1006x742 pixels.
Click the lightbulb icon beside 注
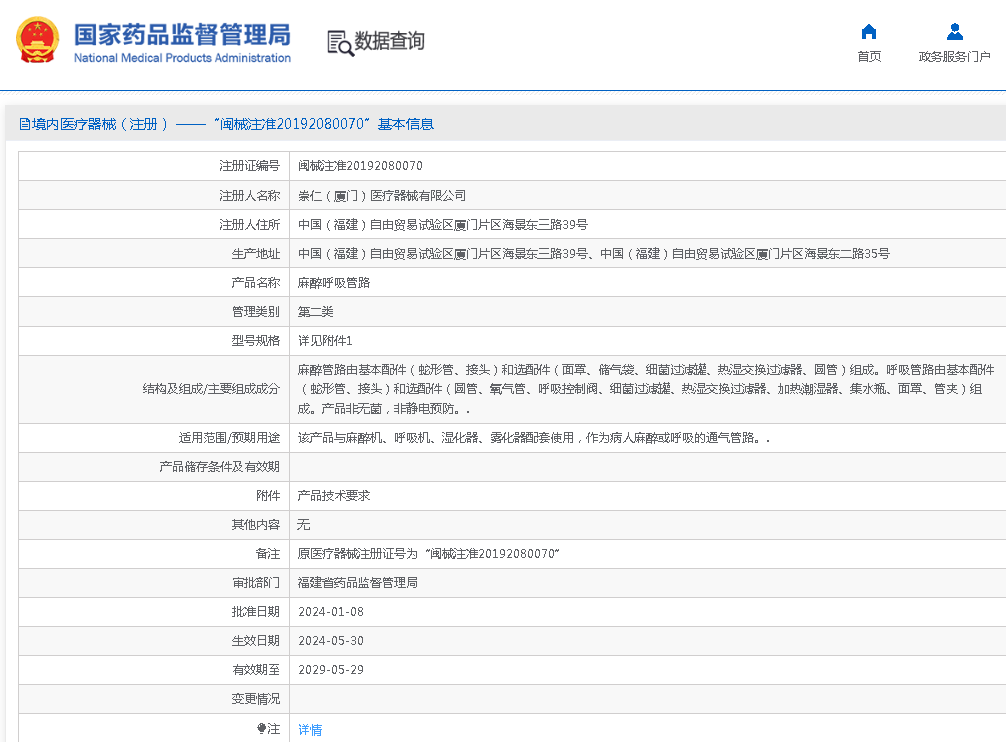pyautogui.click(x=262, y=729)
